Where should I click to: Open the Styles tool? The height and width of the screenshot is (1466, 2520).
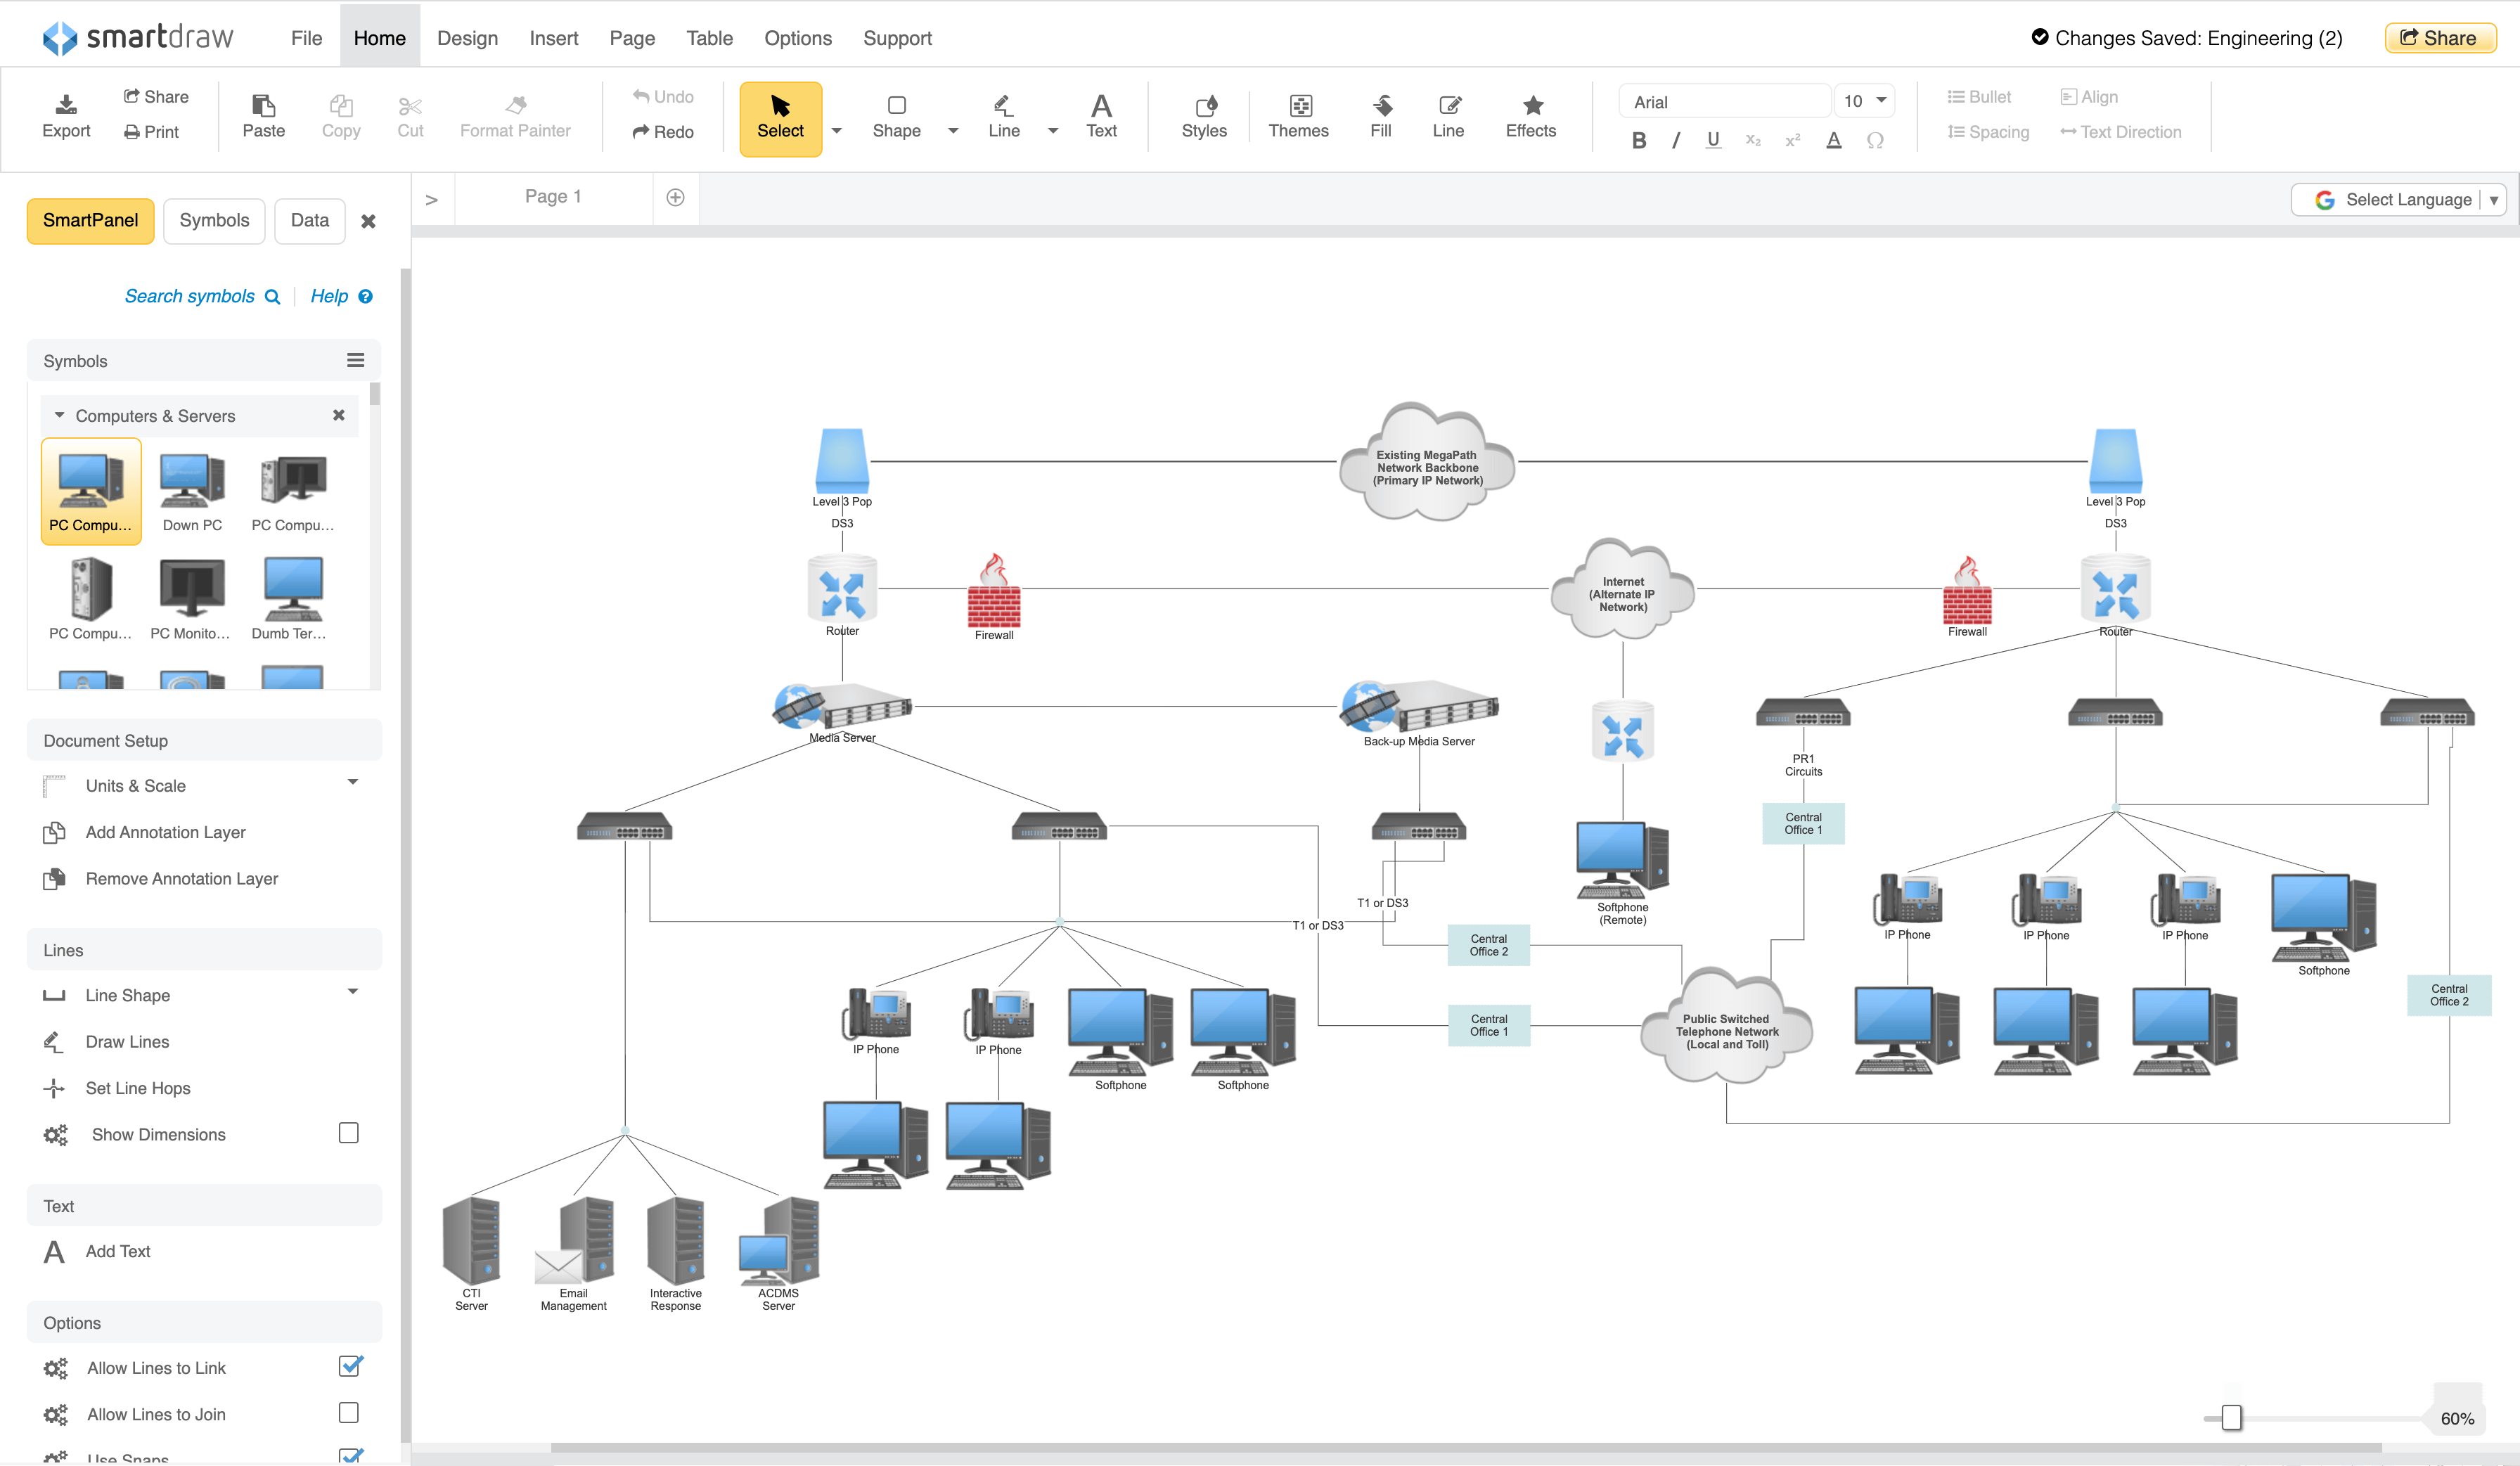coord(1204,116)
